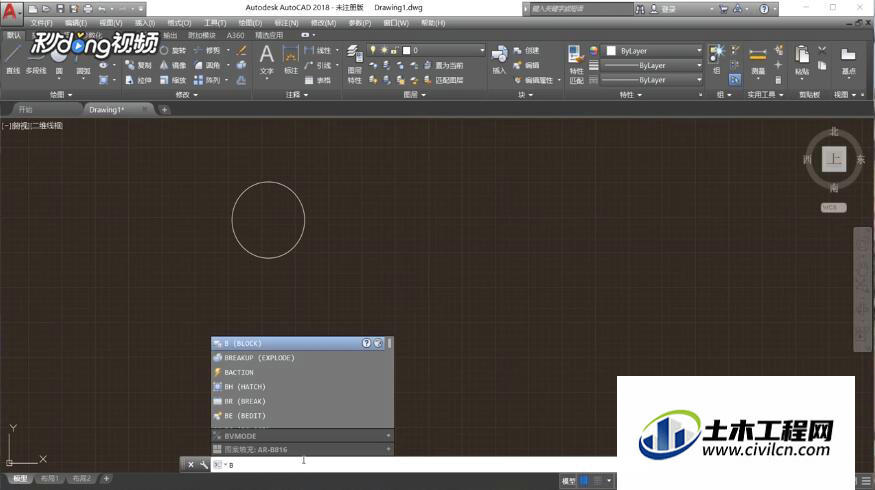Select B (BLOCK) command suggestion
The height and width of the screenshot is (490, 875).
pos(299,343)
